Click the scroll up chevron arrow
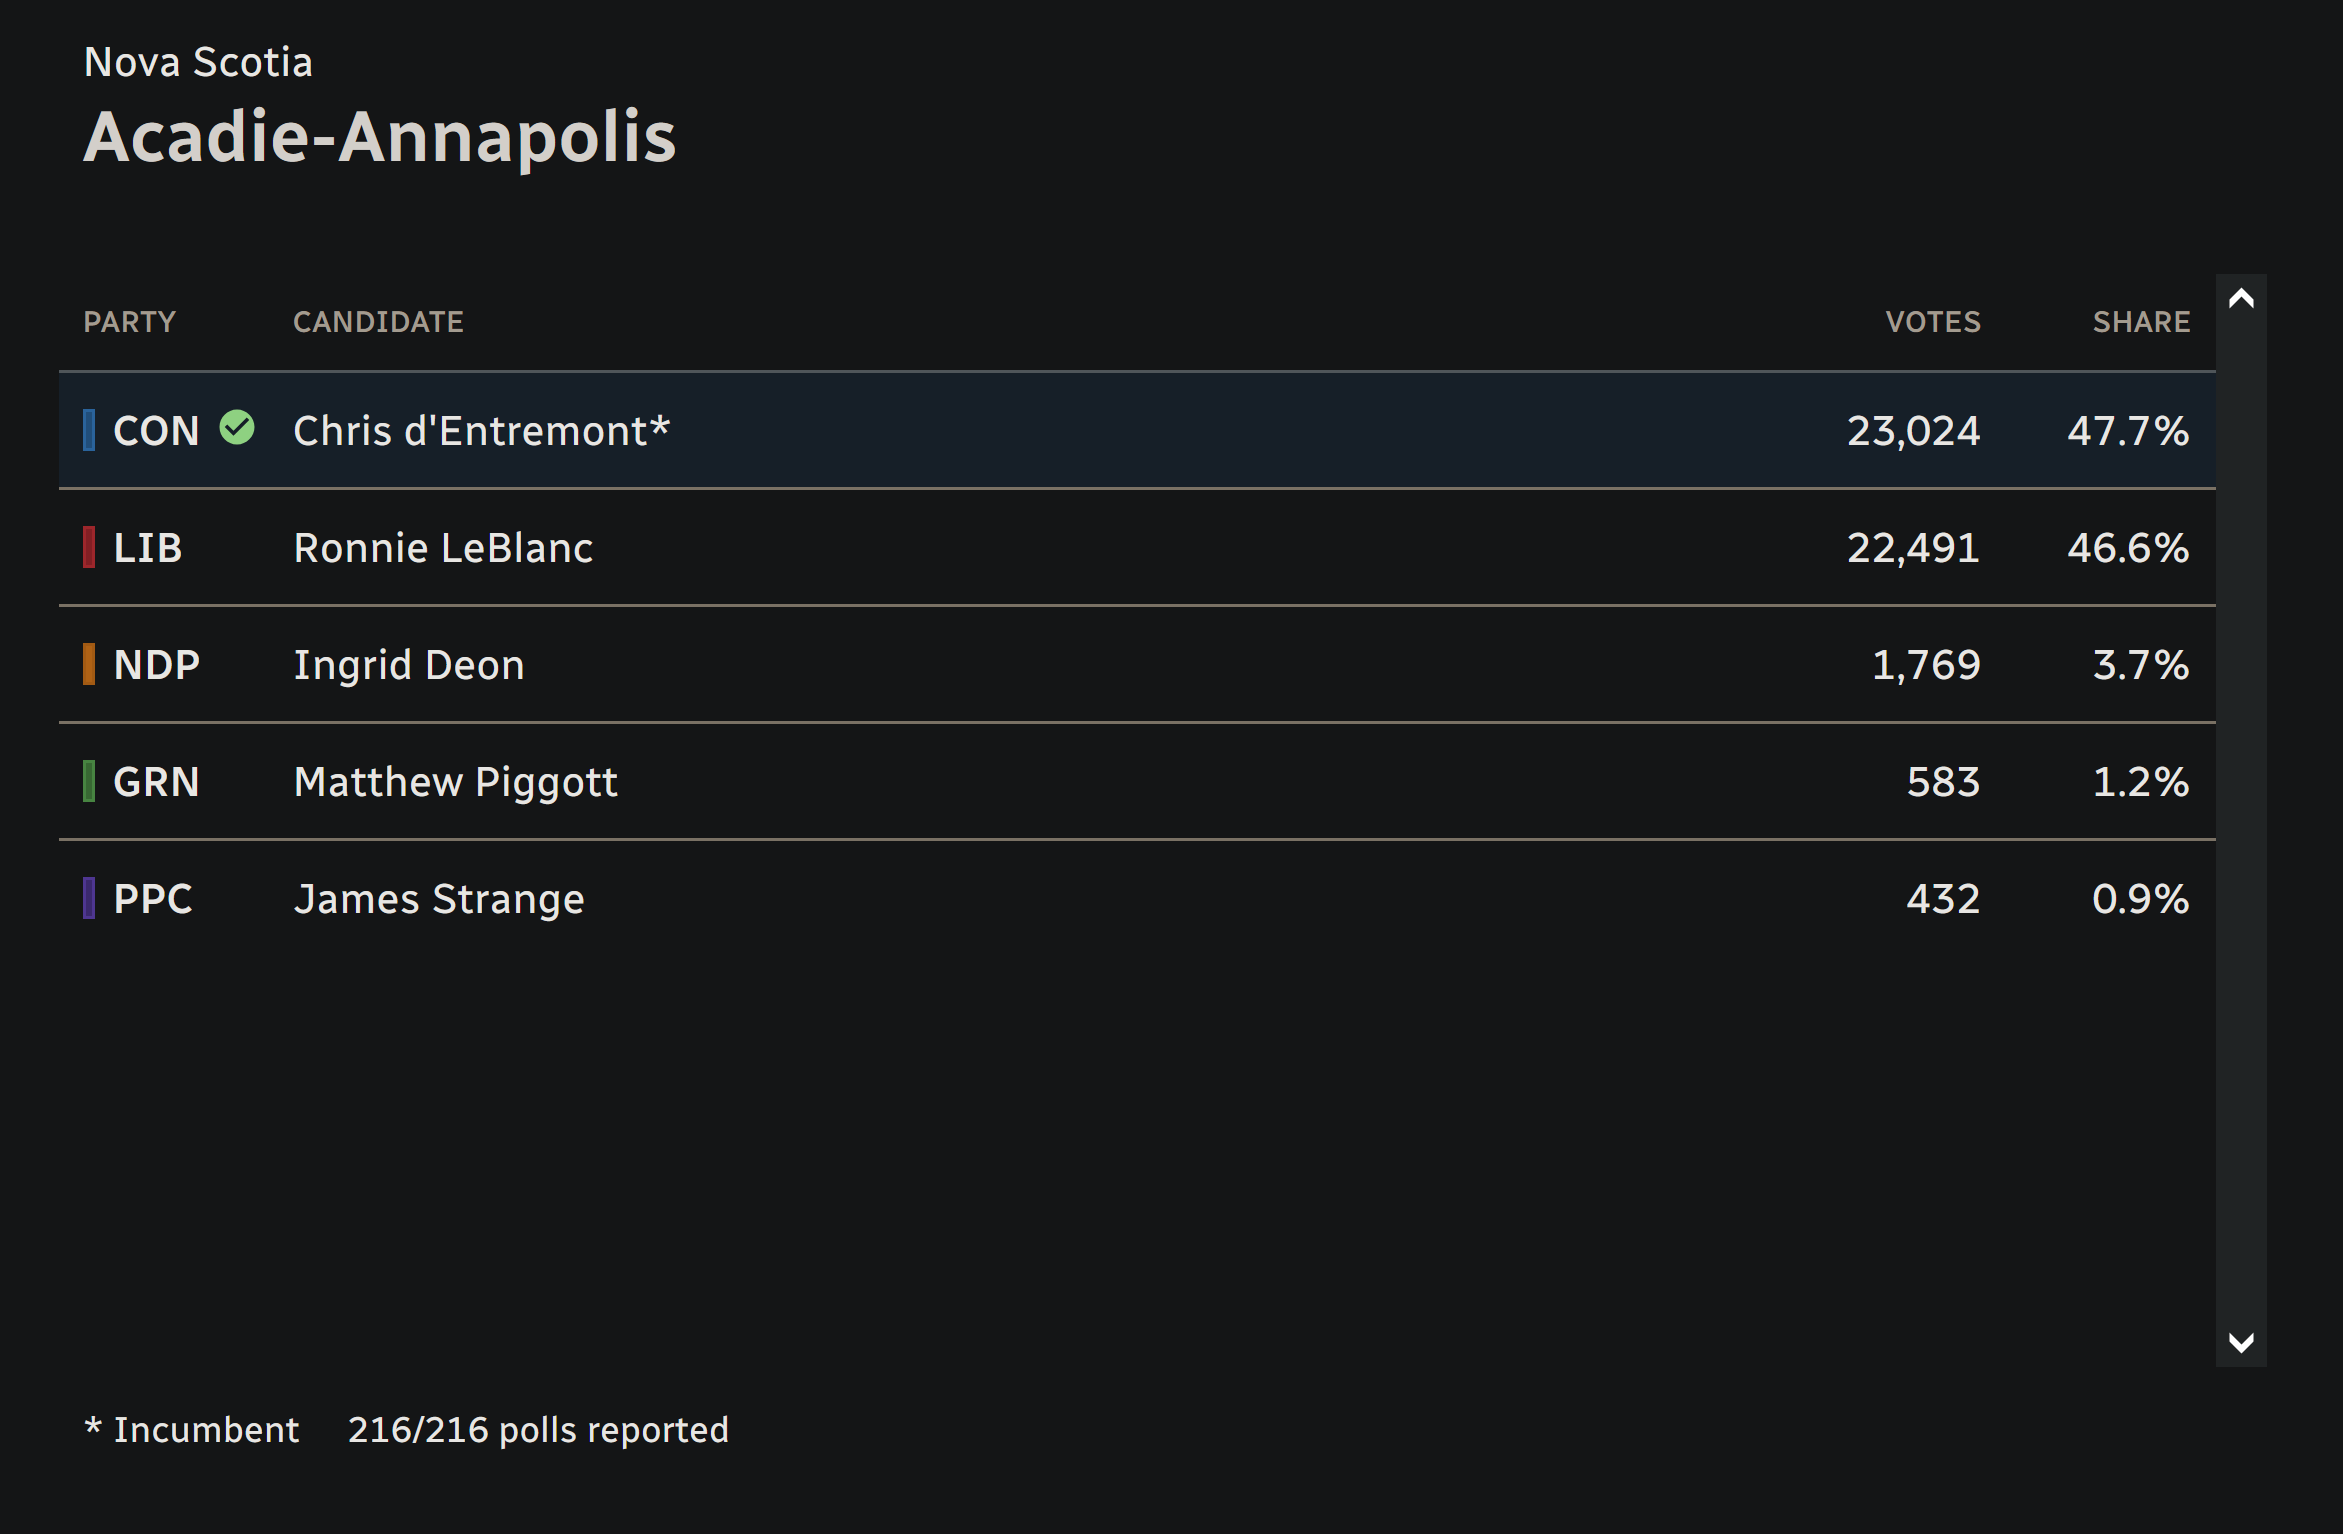Screen dimensions: 2343x1534 pyautogui.click(x=2241, y=298)
